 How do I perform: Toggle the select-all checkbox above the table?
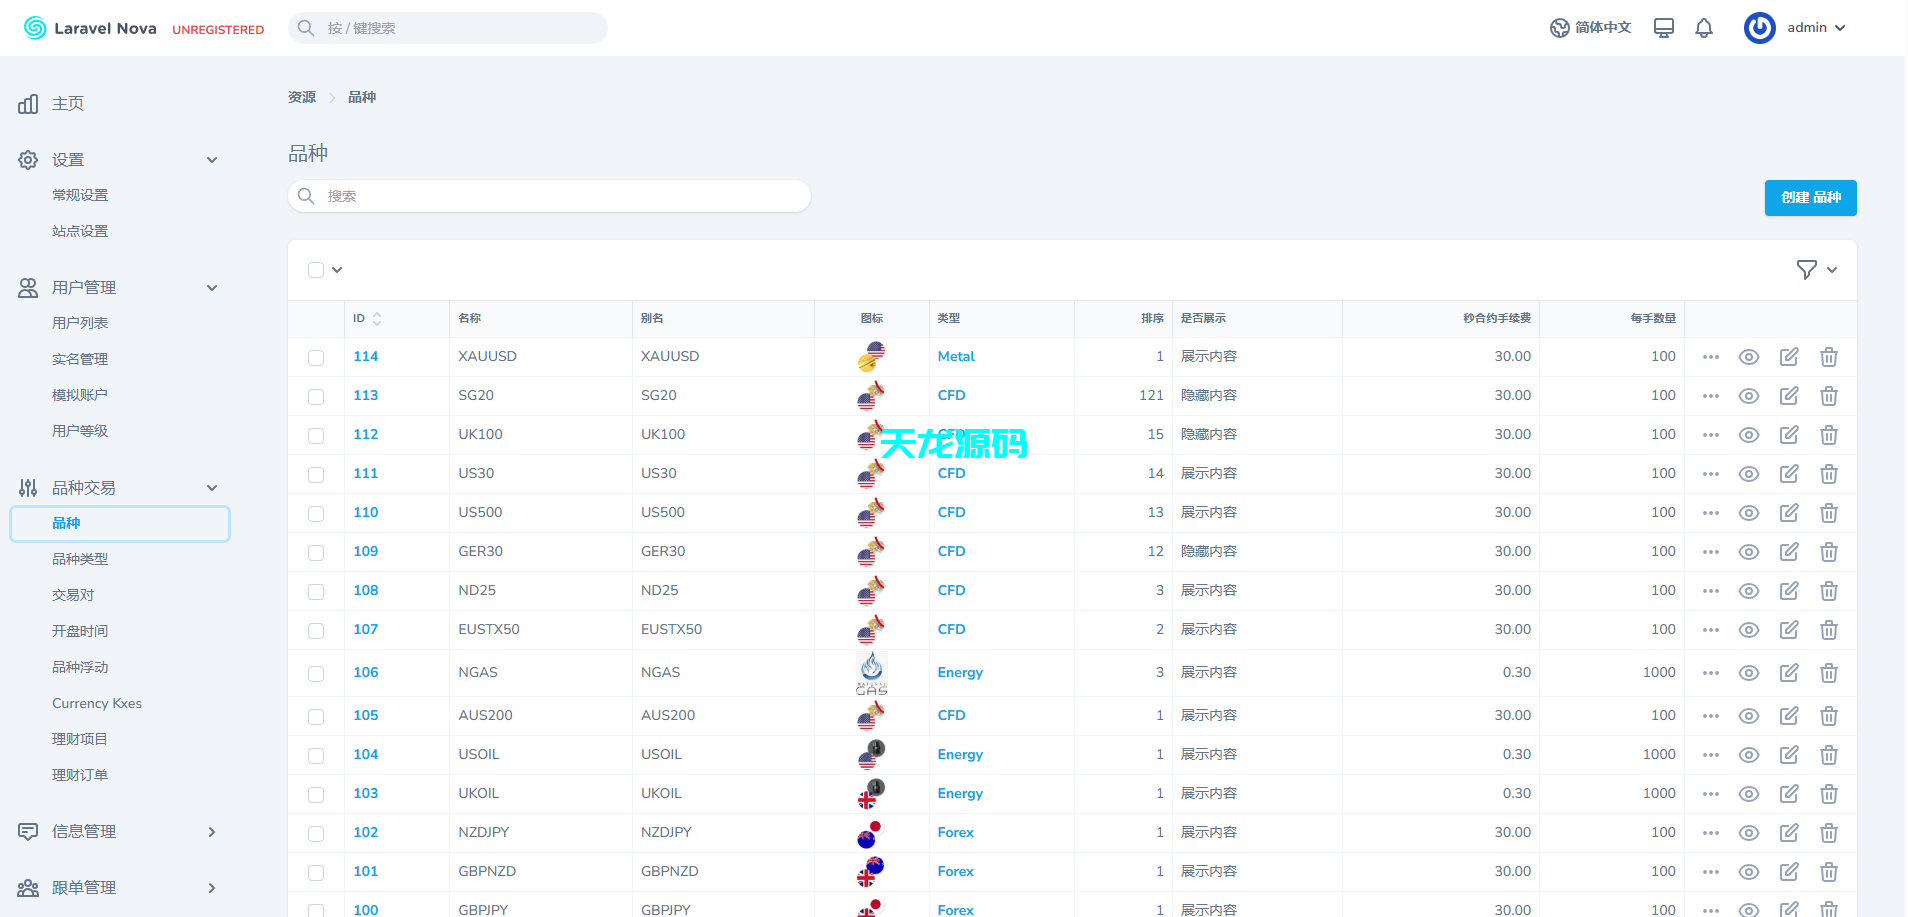pos(316,269)
